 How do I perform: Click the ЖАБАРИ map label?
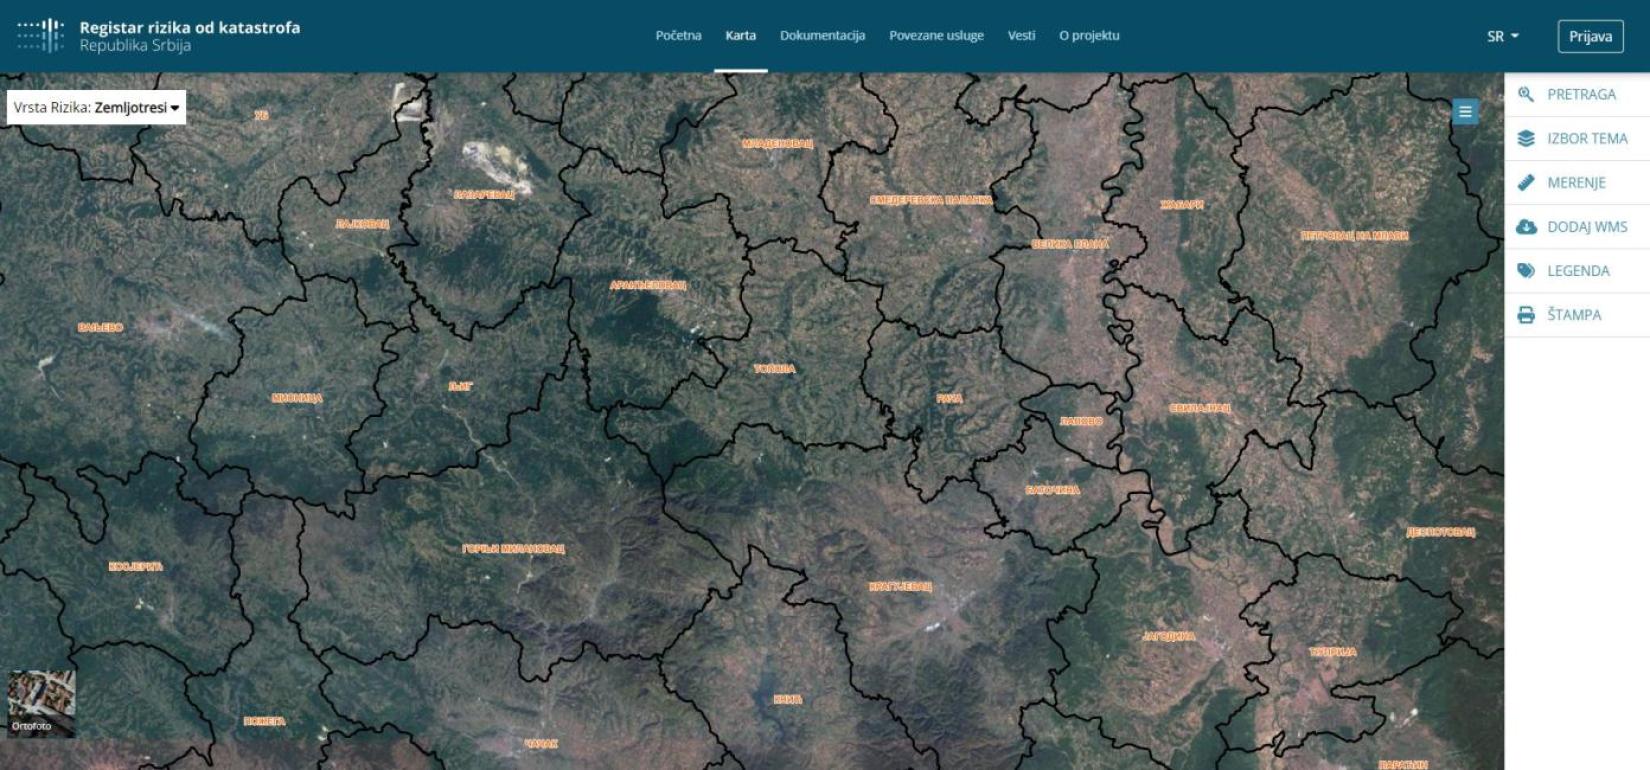[1181, 205]
